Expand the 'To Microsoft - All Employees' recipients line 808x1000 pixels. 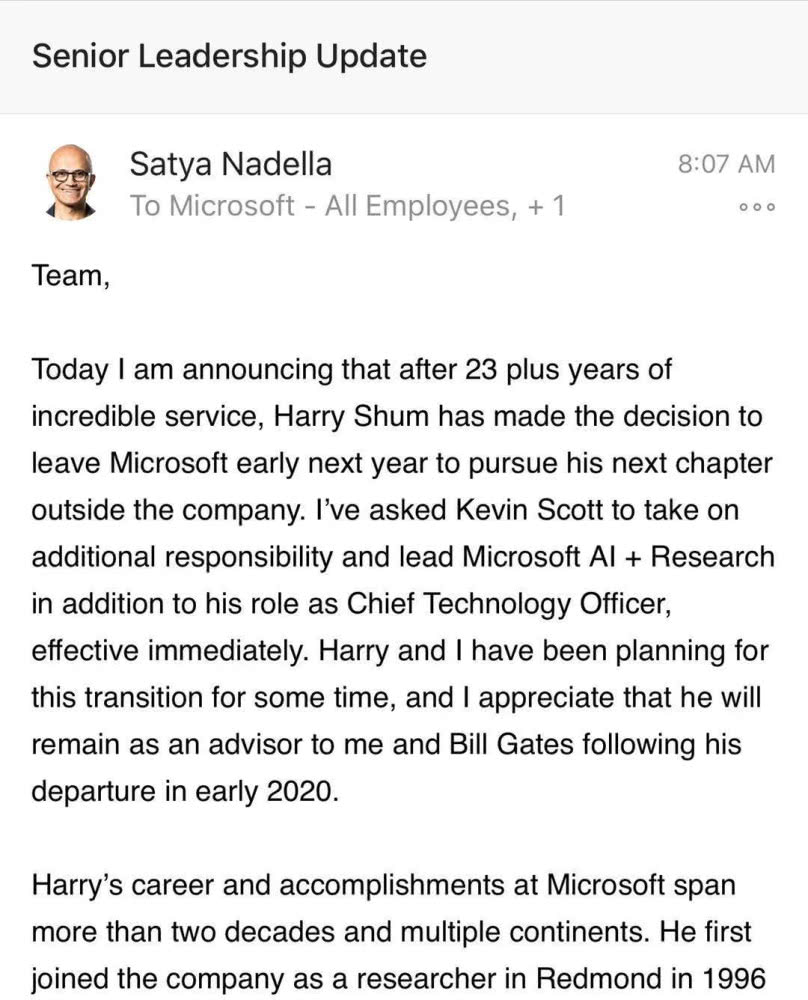tap(320, 206)
